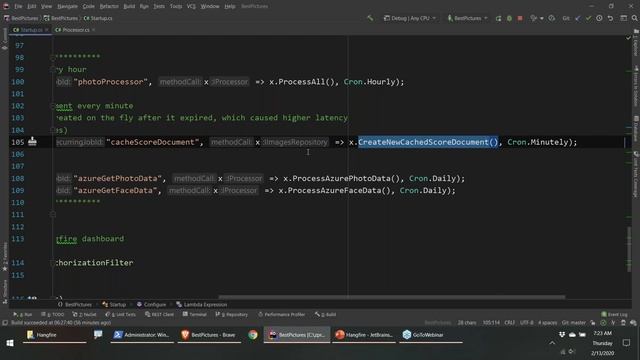Click the 4 spaces indent status item

(547, 323)
